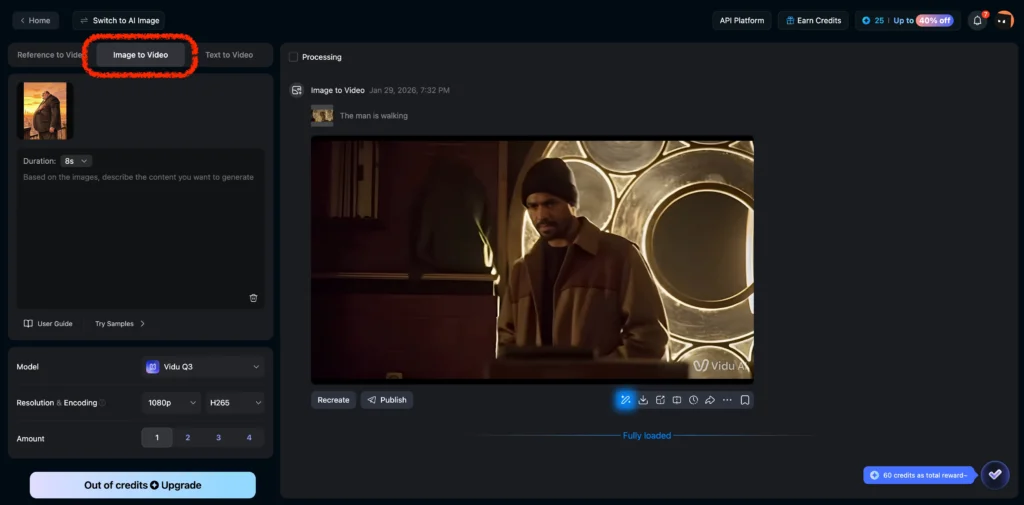Open the user profile avatar
This screenshot has width=1024, height=505.
tap(1003, 20)
